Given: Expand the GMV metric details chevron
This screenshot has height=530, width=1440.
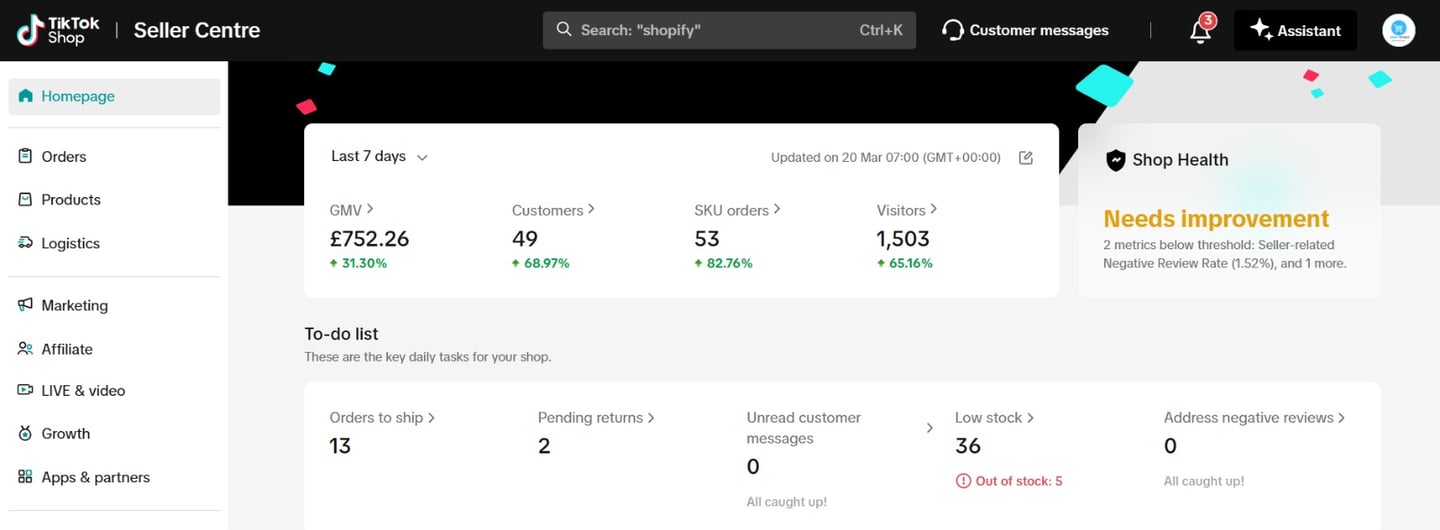Looking at the screenshot, I should pos(370,209).
